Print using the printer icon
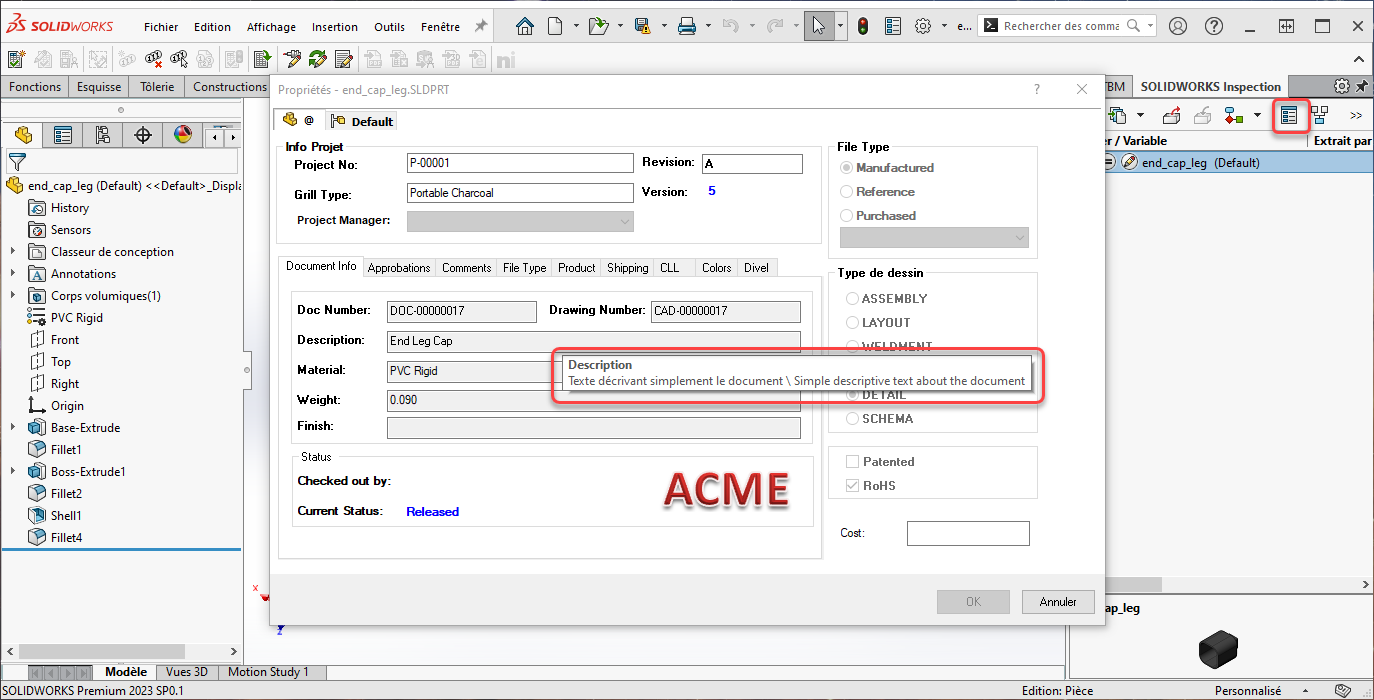 coord(687,26)
